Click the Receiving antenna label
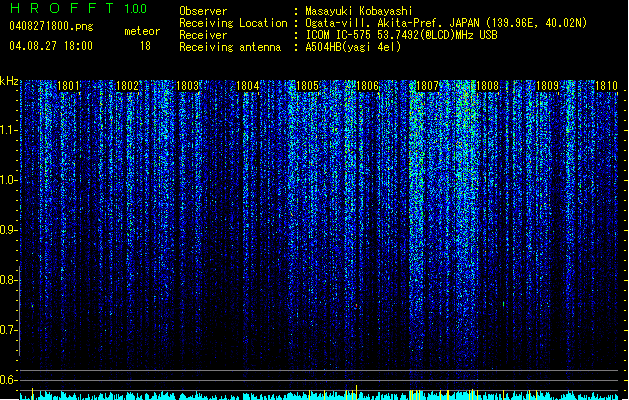Viewport: 629px width, 400px height. (230, 47)
